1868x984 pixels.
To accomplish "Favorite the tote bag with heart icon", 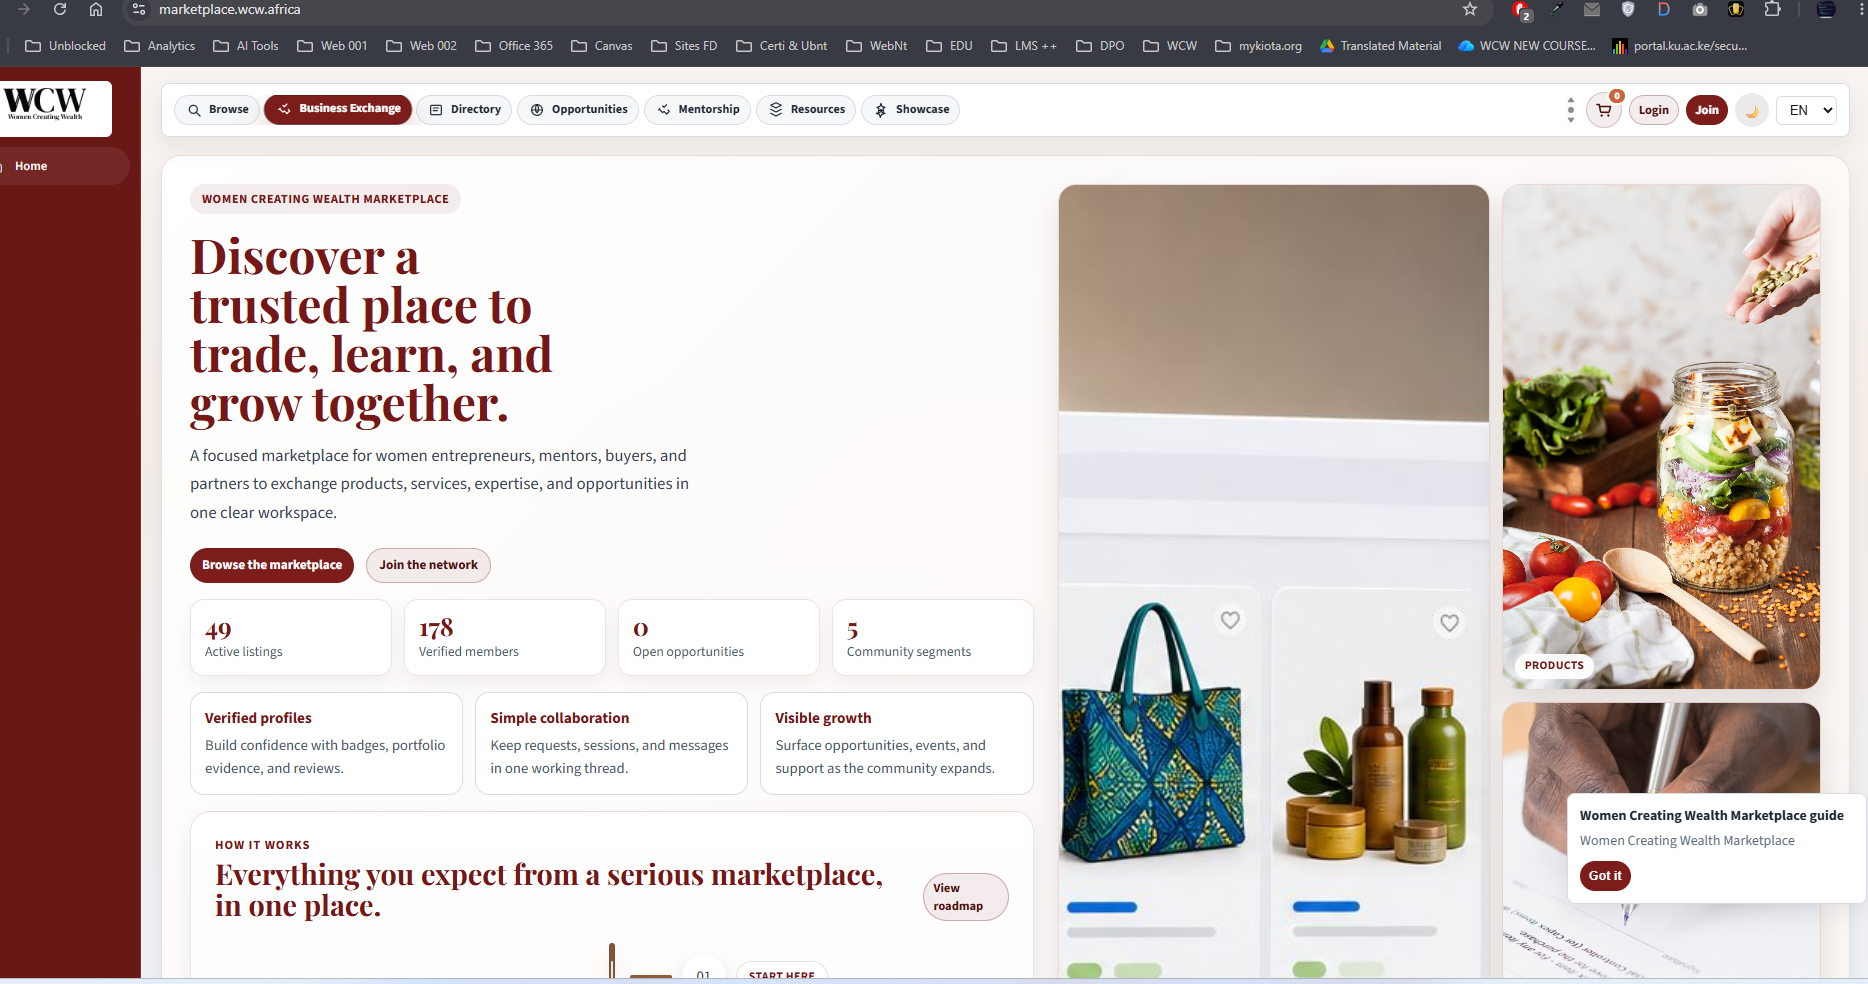I will click(1230, 620).
